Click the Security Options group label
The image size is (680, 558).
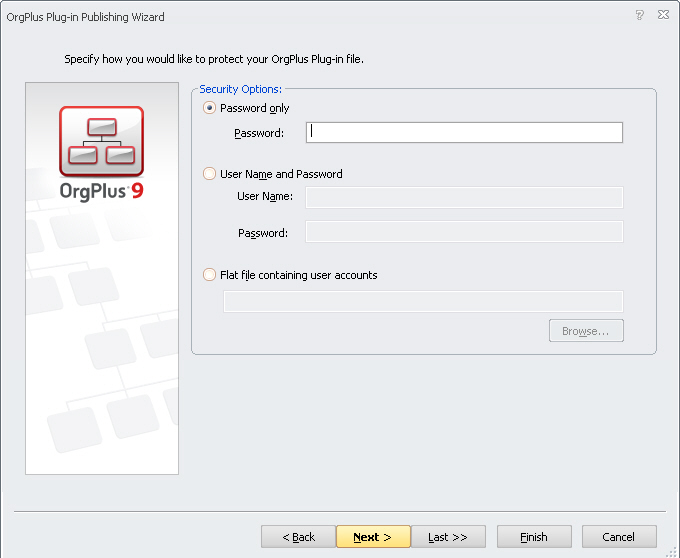tap(241, 90)
